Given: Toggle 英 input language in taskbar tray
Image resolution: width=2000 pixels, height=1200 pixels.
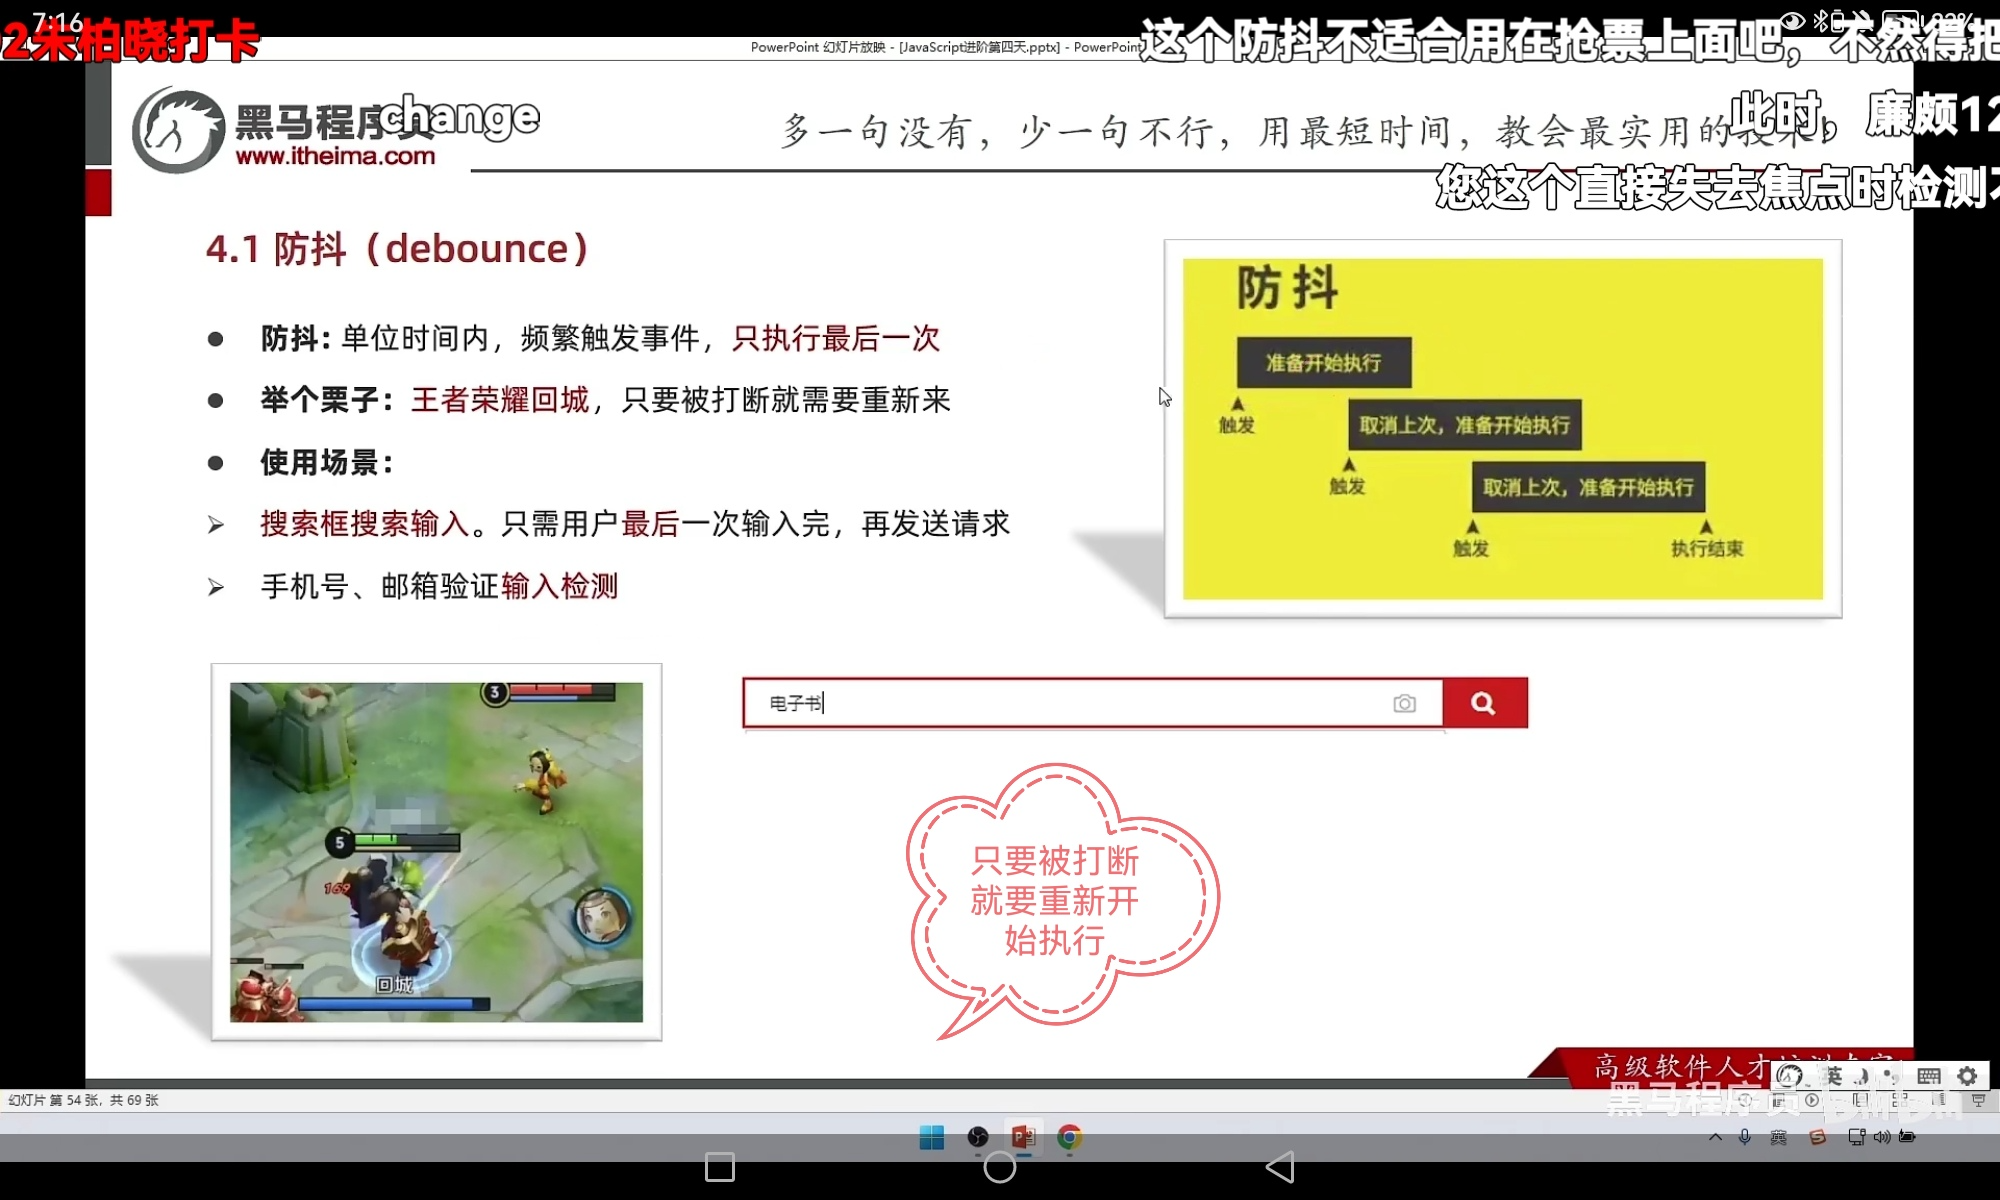Looking at the screenshot, I should click(x=1779, y=1137).
